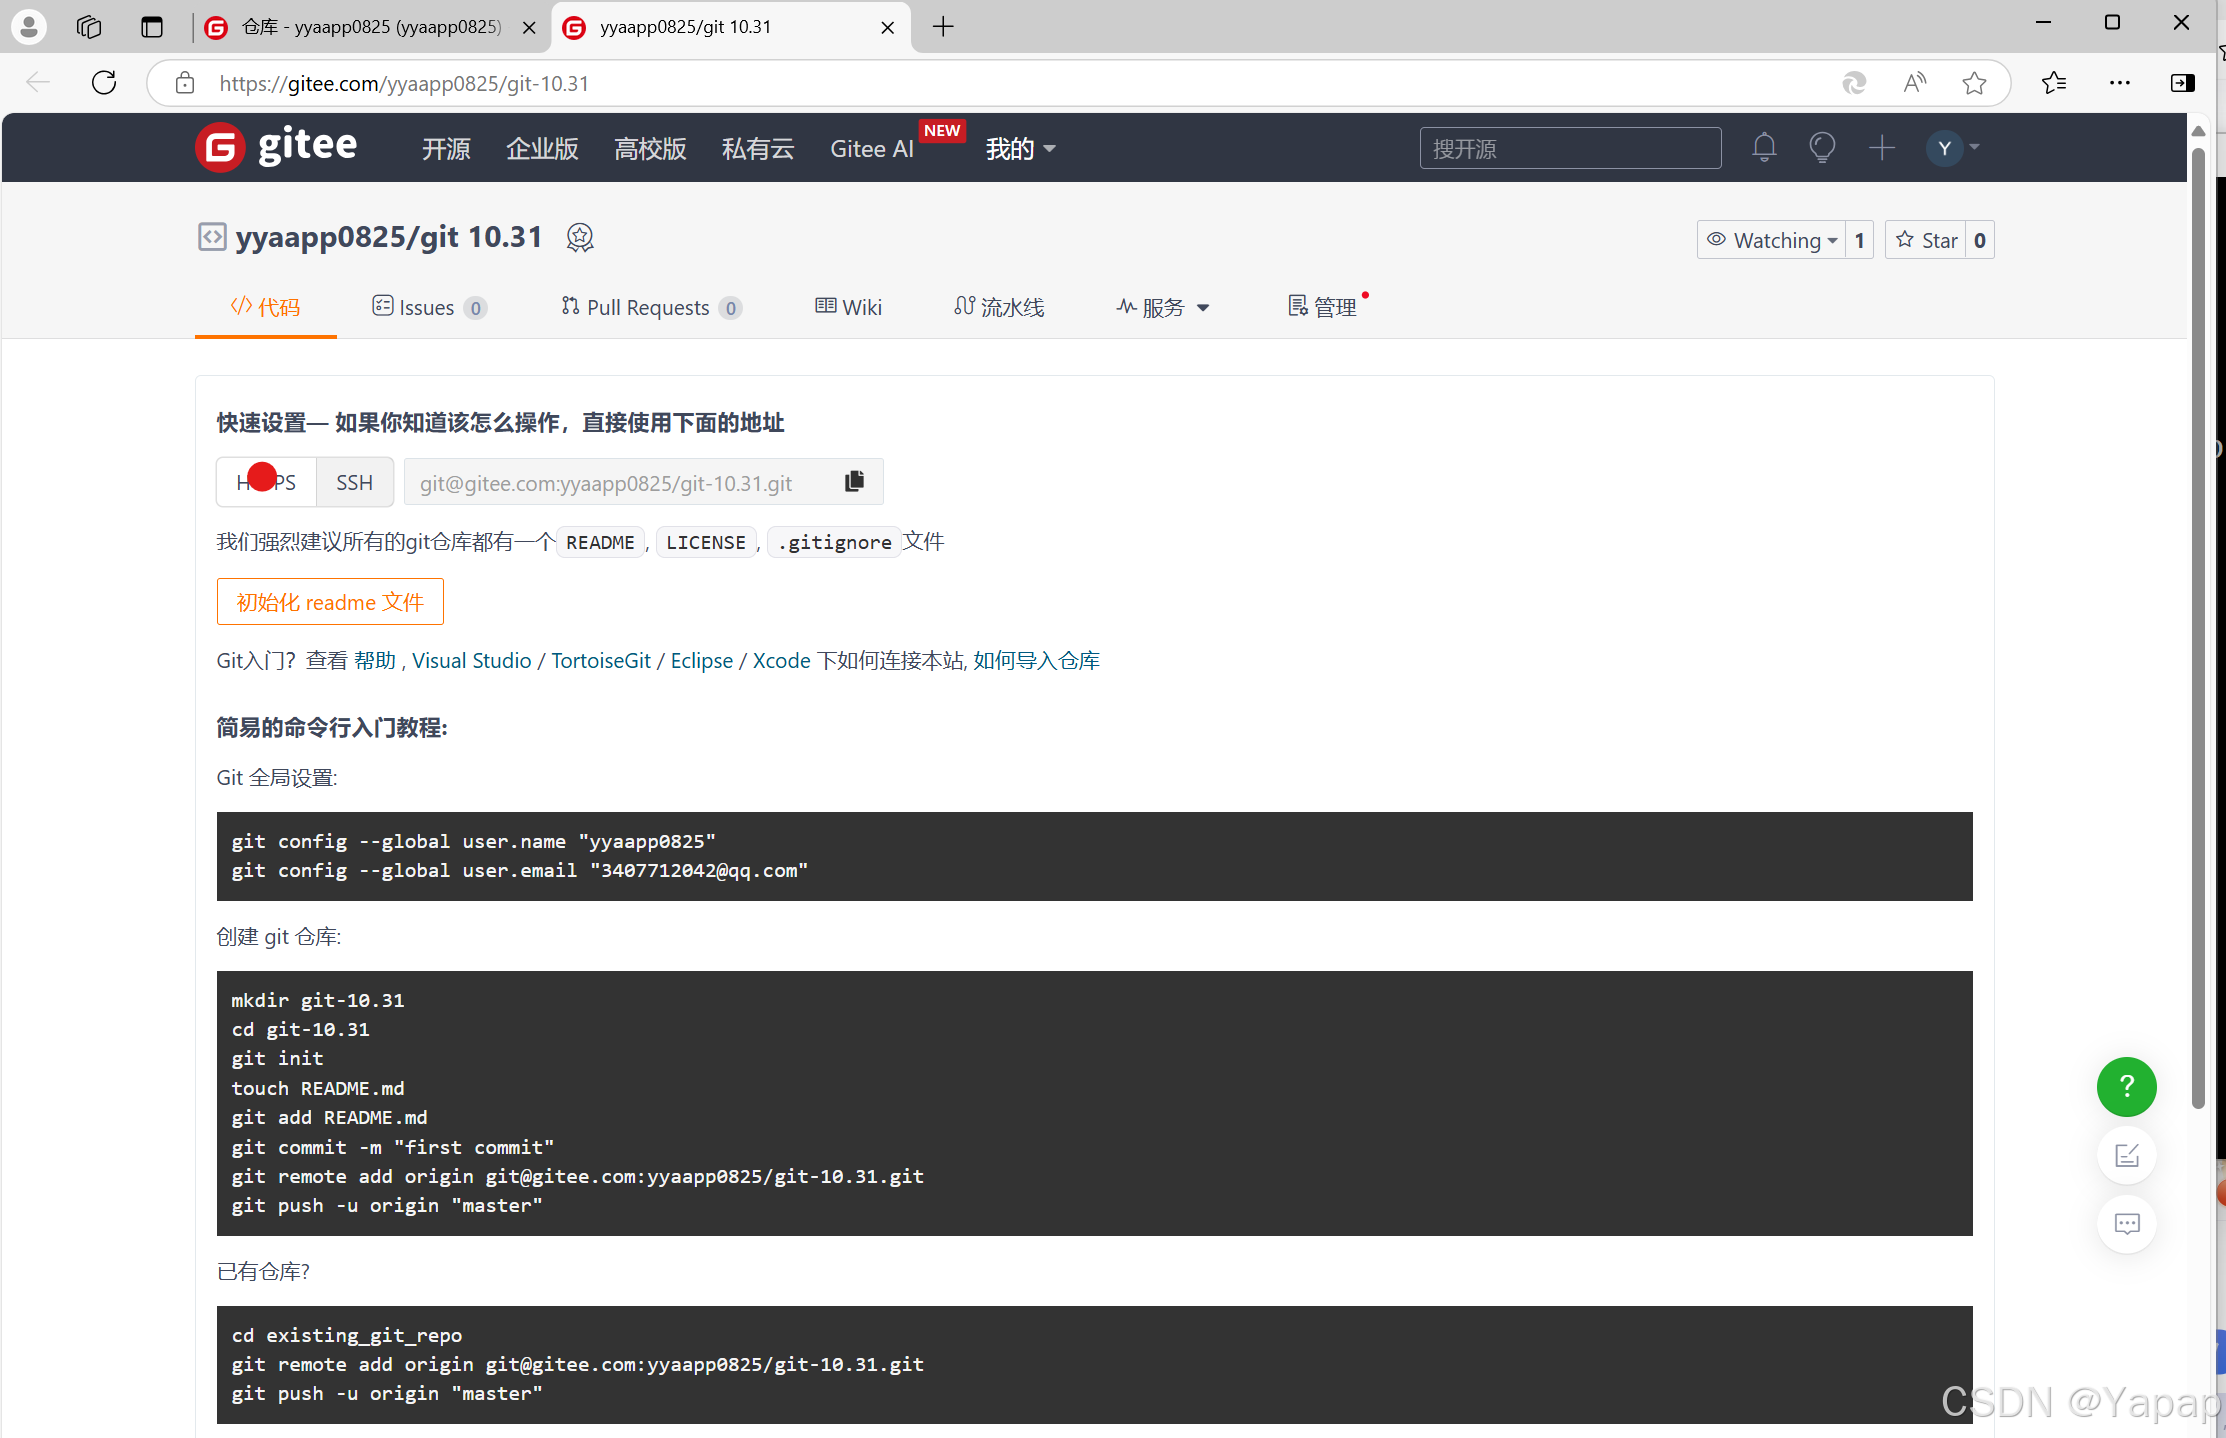
Task: Open the TortoiseGit link
Action: click(x=601, y=660)
